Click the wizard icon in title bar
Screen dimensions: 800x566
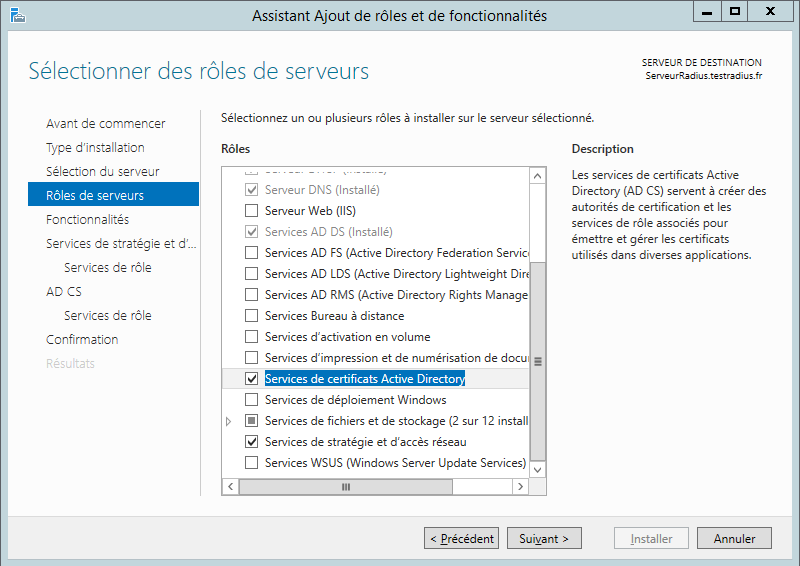[16, 15]
